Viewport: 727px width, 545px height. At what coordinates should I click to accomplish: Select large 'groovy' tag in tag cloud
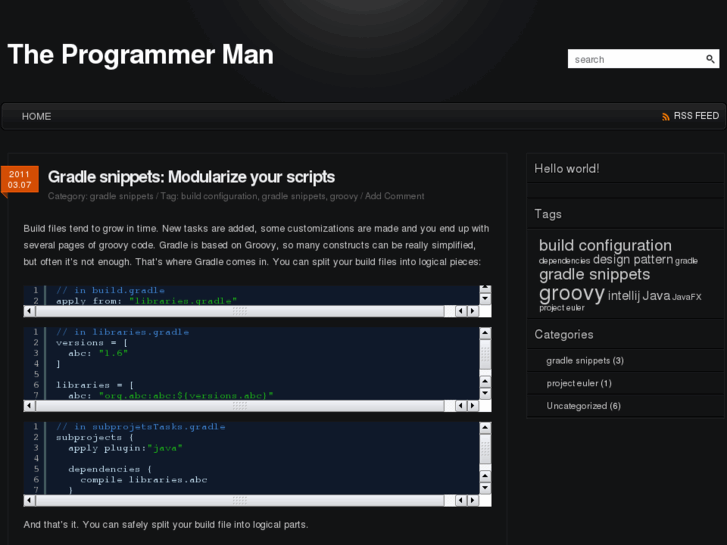572,294
